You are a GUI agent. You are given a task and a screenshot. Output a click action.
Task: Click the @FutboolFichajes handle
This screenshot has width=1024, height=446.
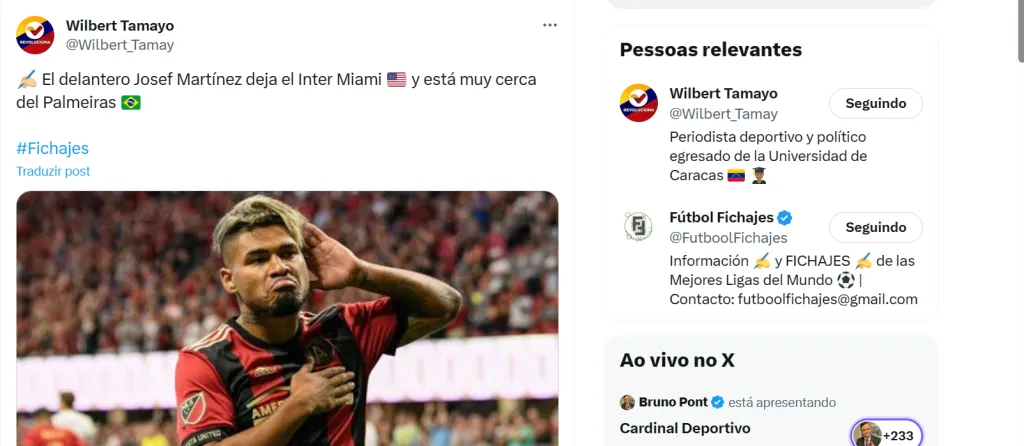click(728, 238)
